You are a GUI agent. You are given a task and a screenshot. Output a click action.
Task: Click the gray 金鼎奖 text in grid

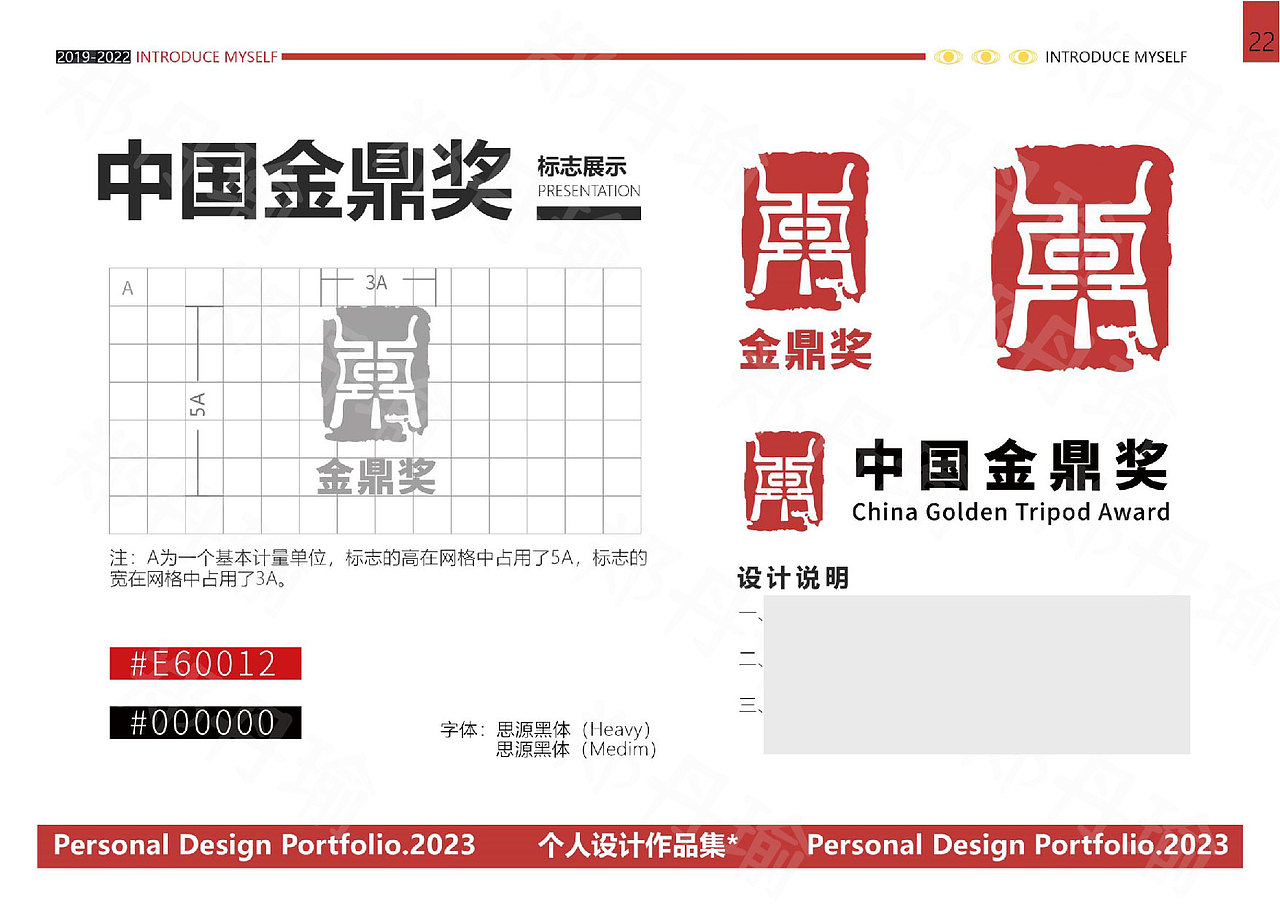pyautogui.click(x=376, y=476)
